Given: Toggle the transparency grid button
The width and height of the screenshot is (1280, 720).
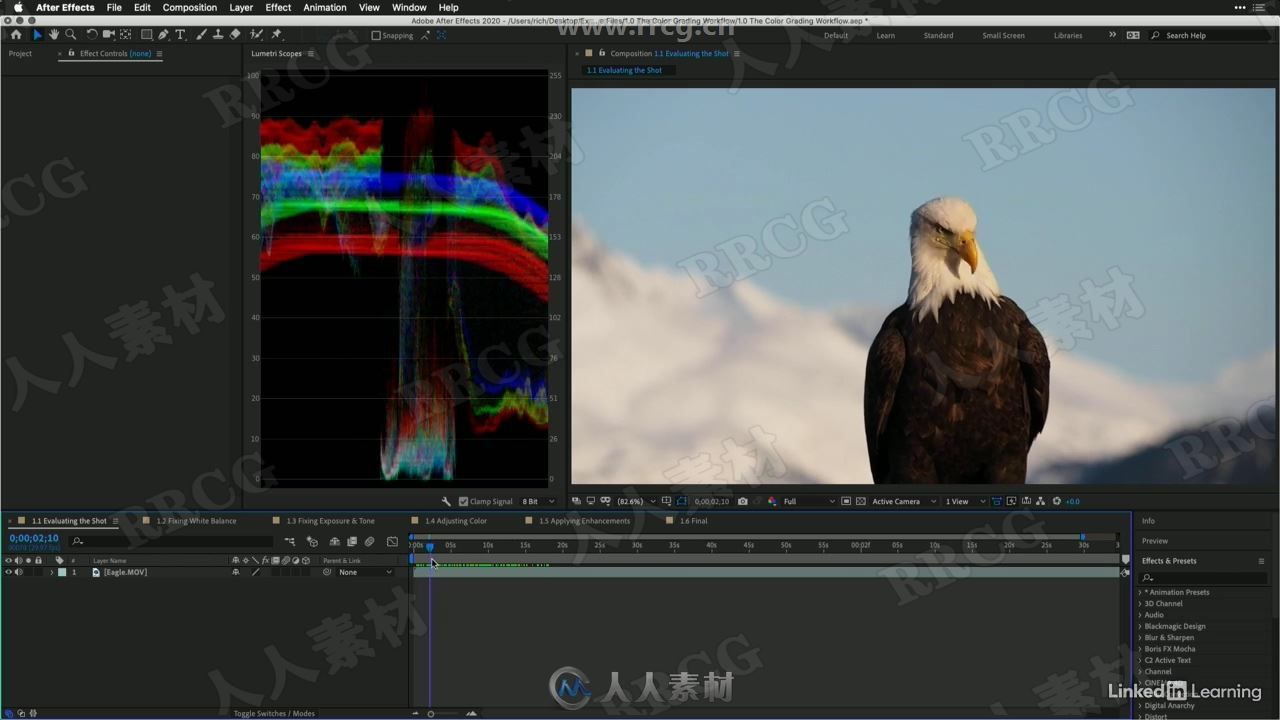Looking at the screenshot, I should pyautogui.click(x=860, y=501).
